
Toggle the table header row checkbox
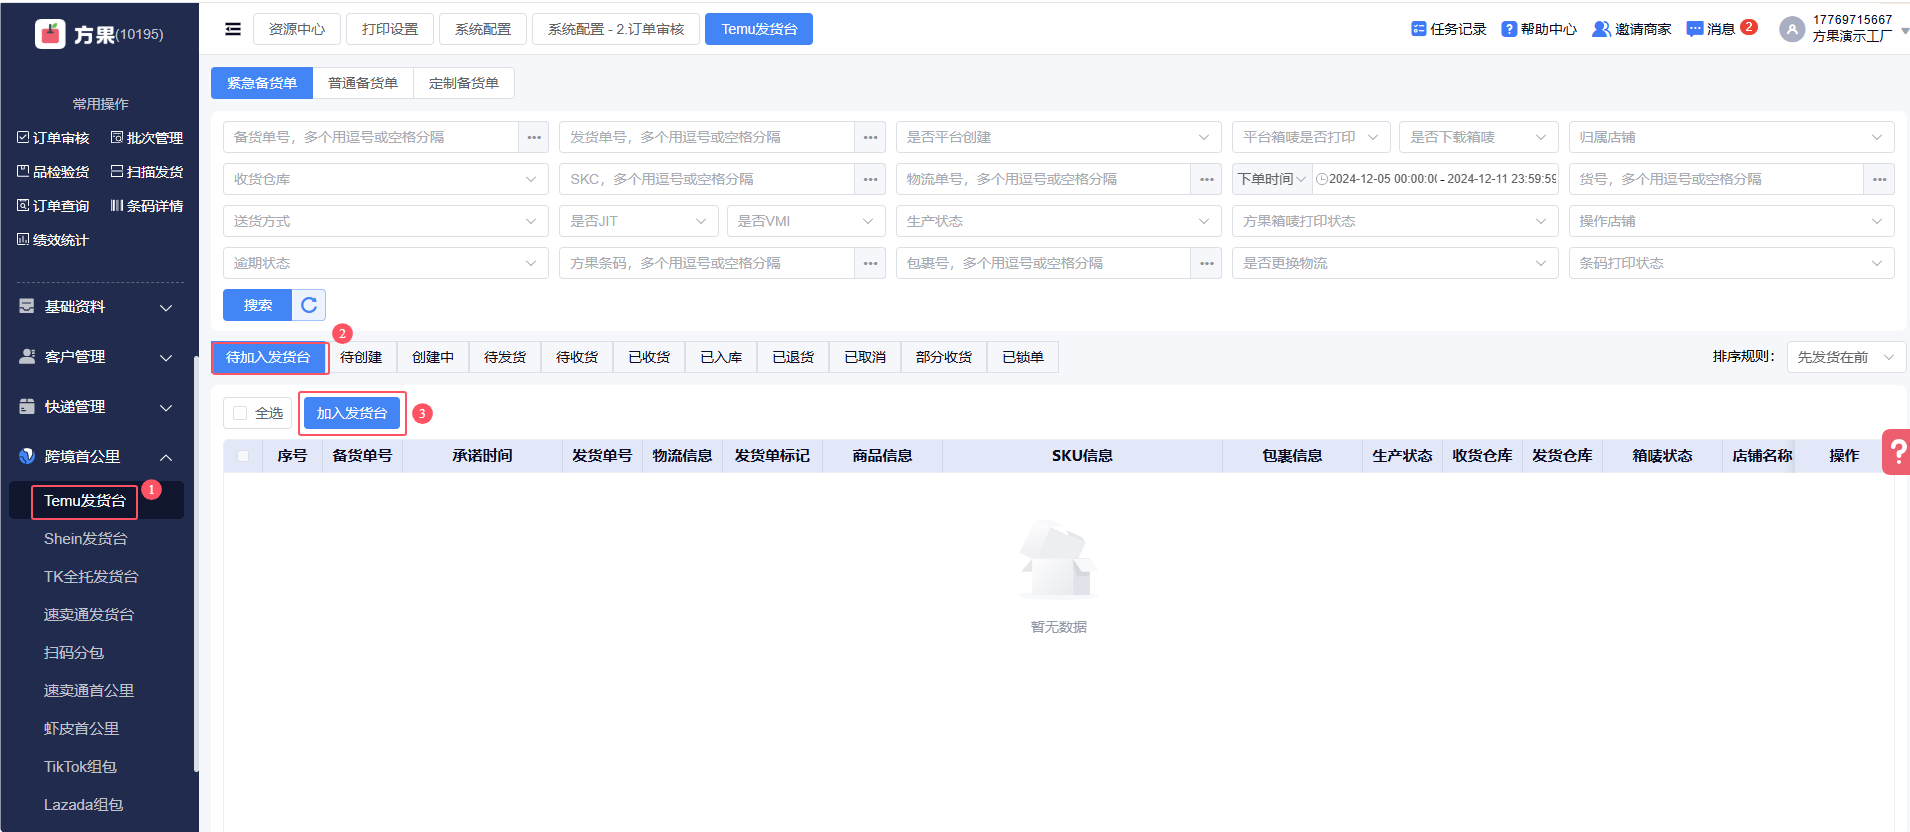[x=243, y=456]
